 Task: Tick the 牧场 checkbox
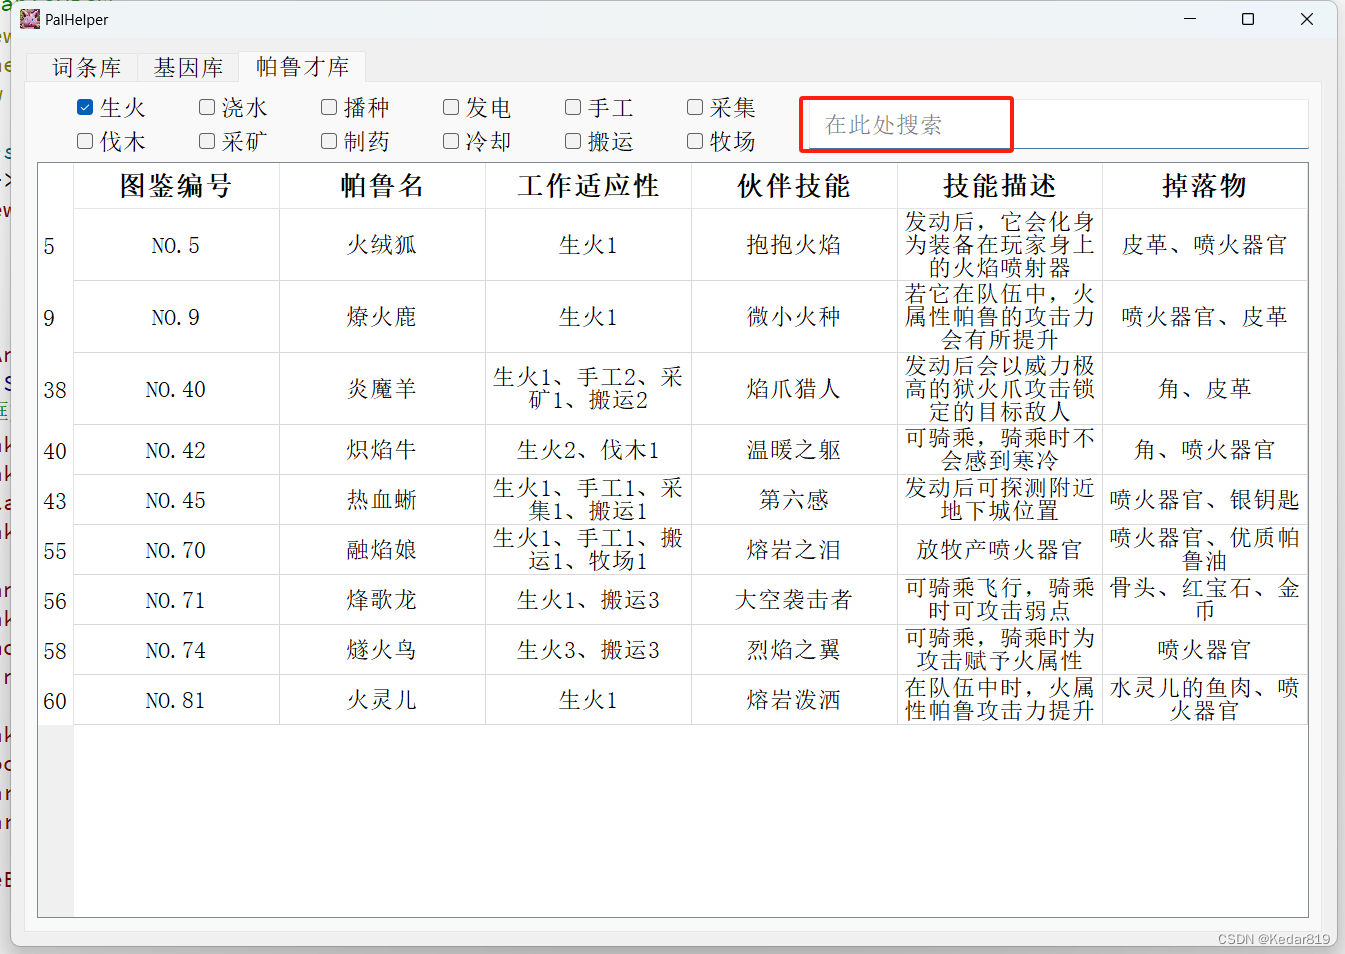tap(695, 141)
